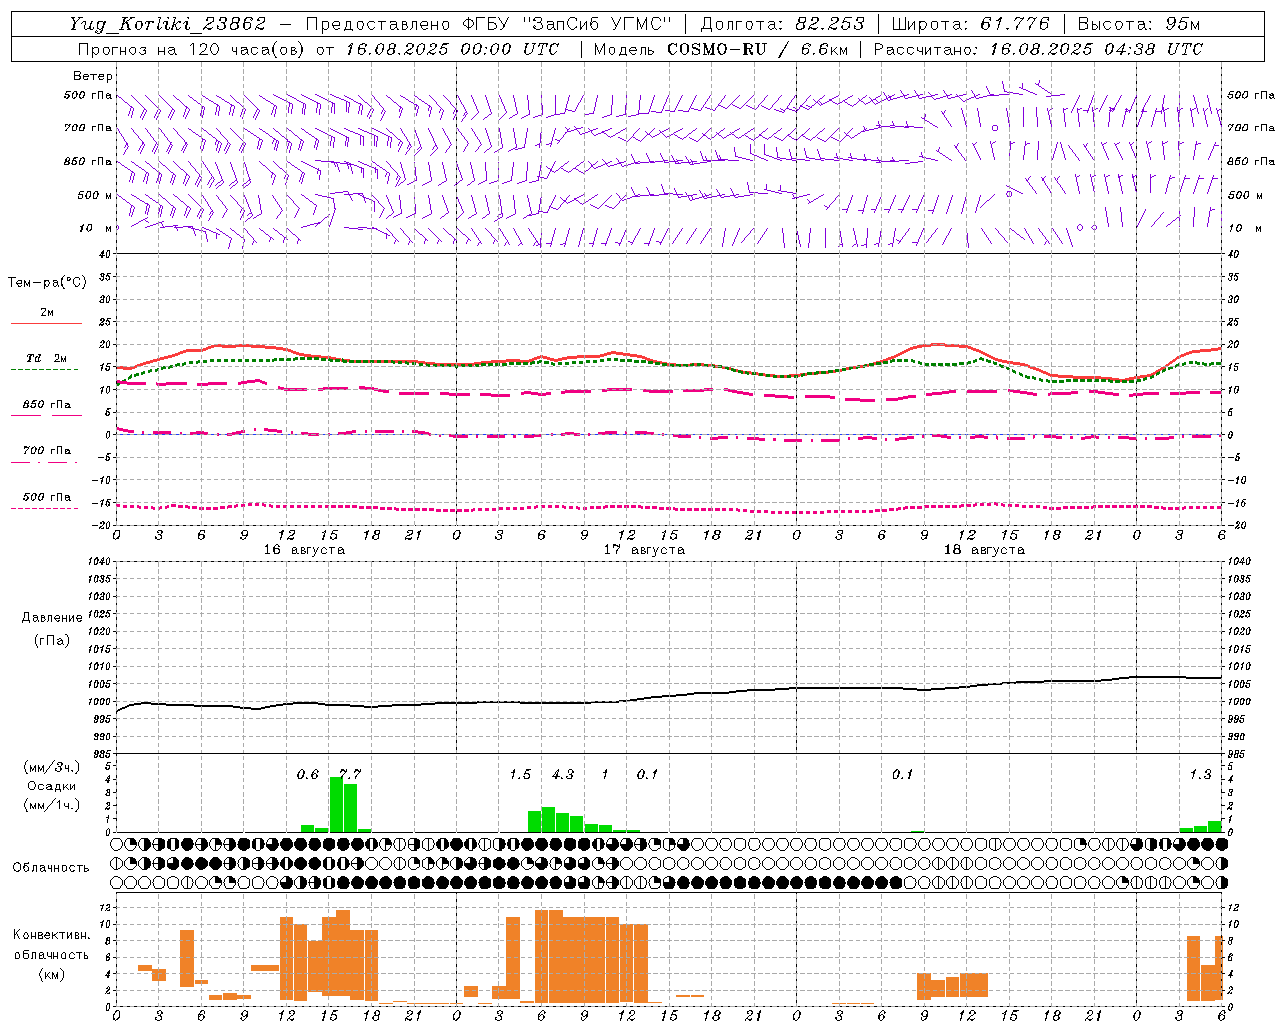Click the 1040 tick on left pressure axis
This screenshot has width=1280, height=1024.
click(x=98, y=562)
